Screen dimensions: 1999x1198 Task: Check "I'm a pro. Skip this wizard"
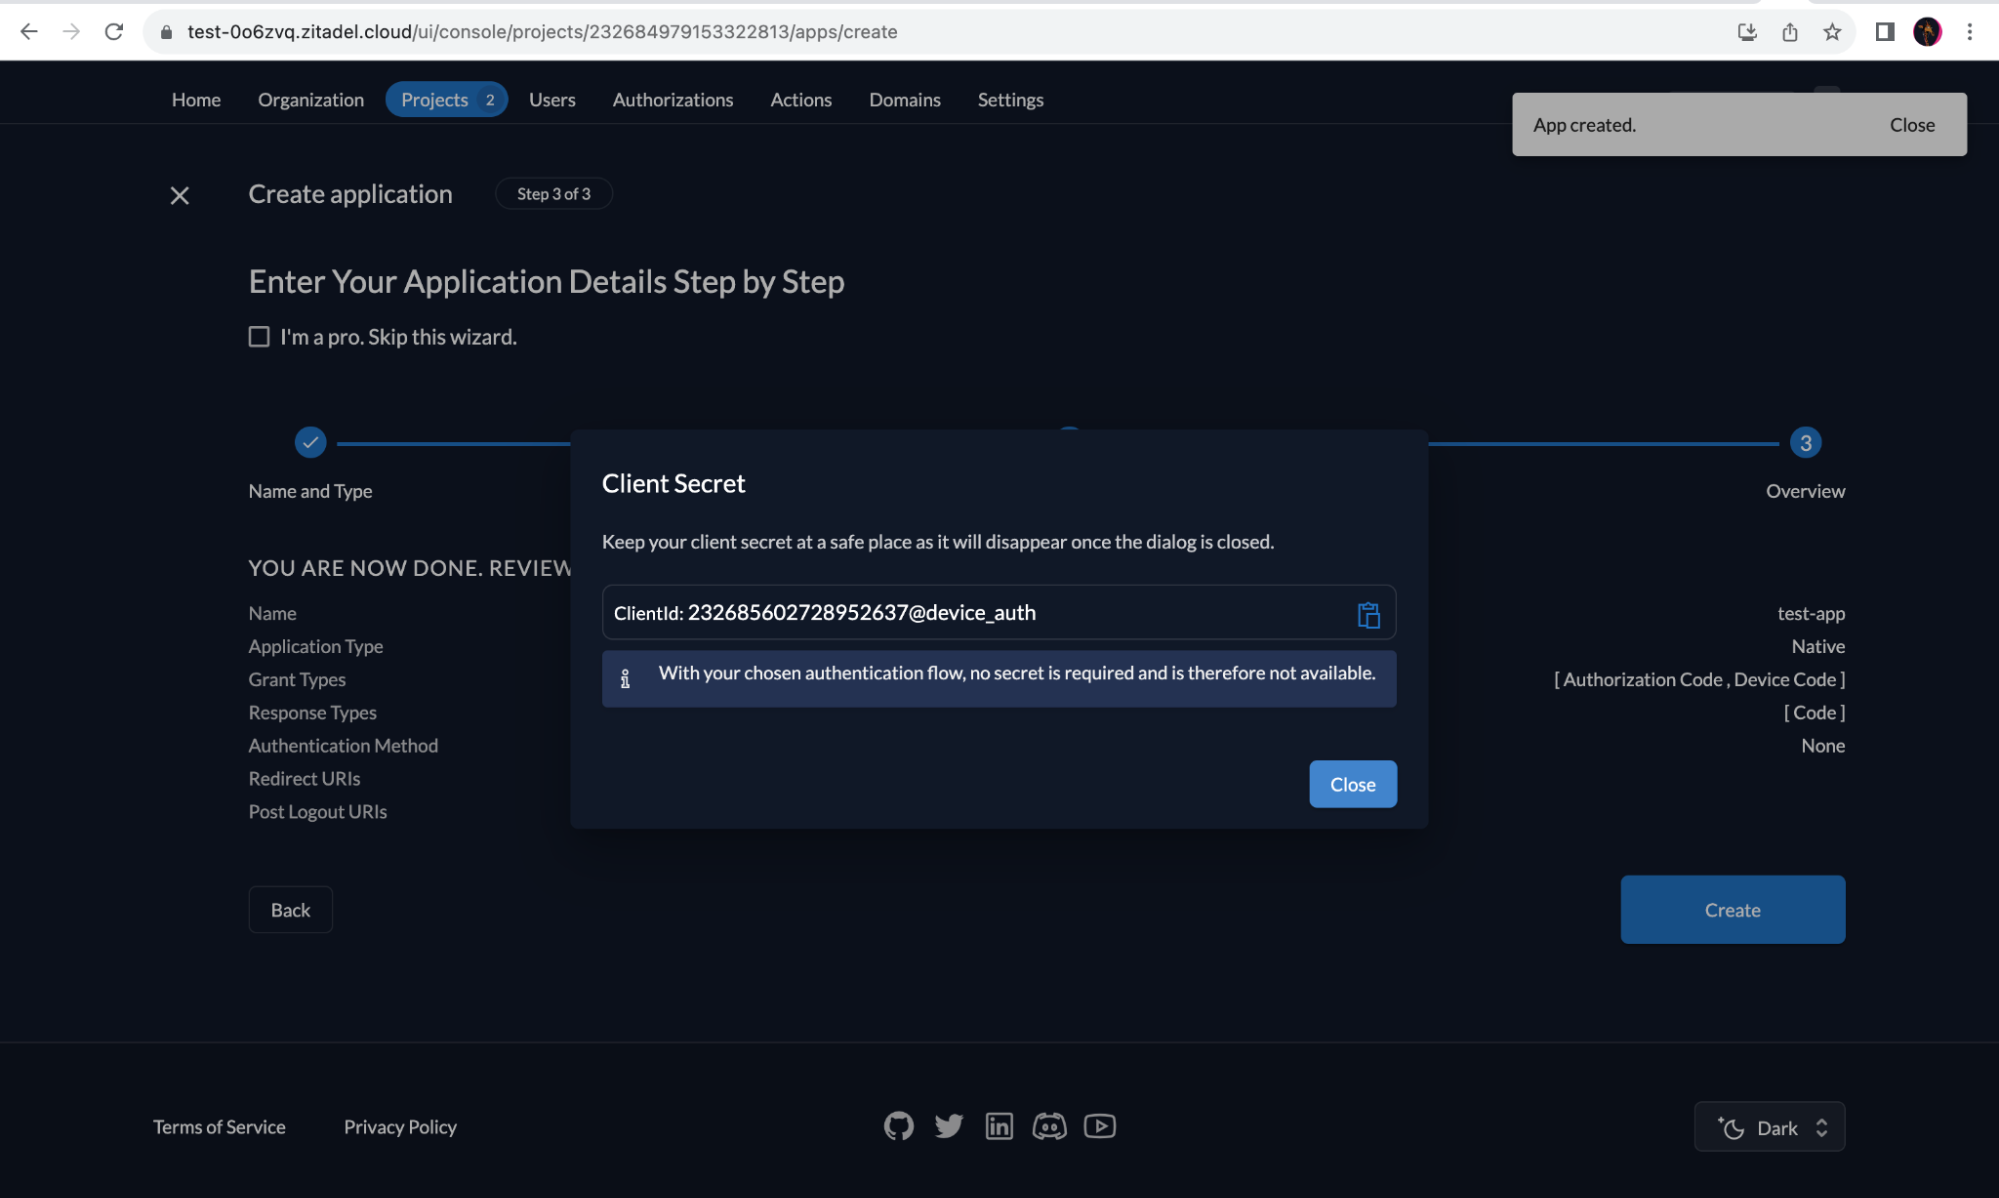coord(259,337)
